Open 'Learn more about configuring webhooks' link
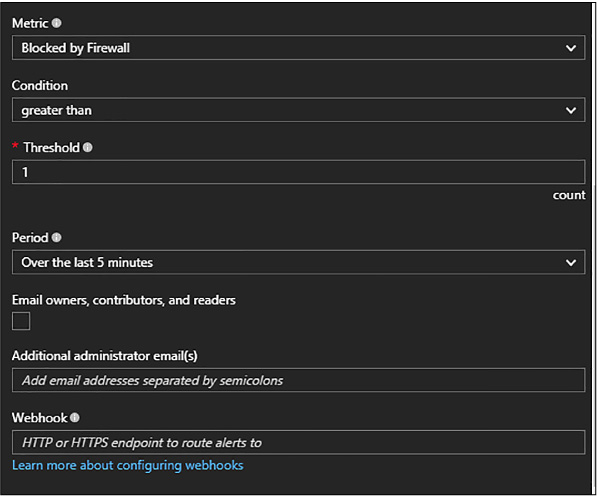The image size is (597, 496). coord(128,465)
